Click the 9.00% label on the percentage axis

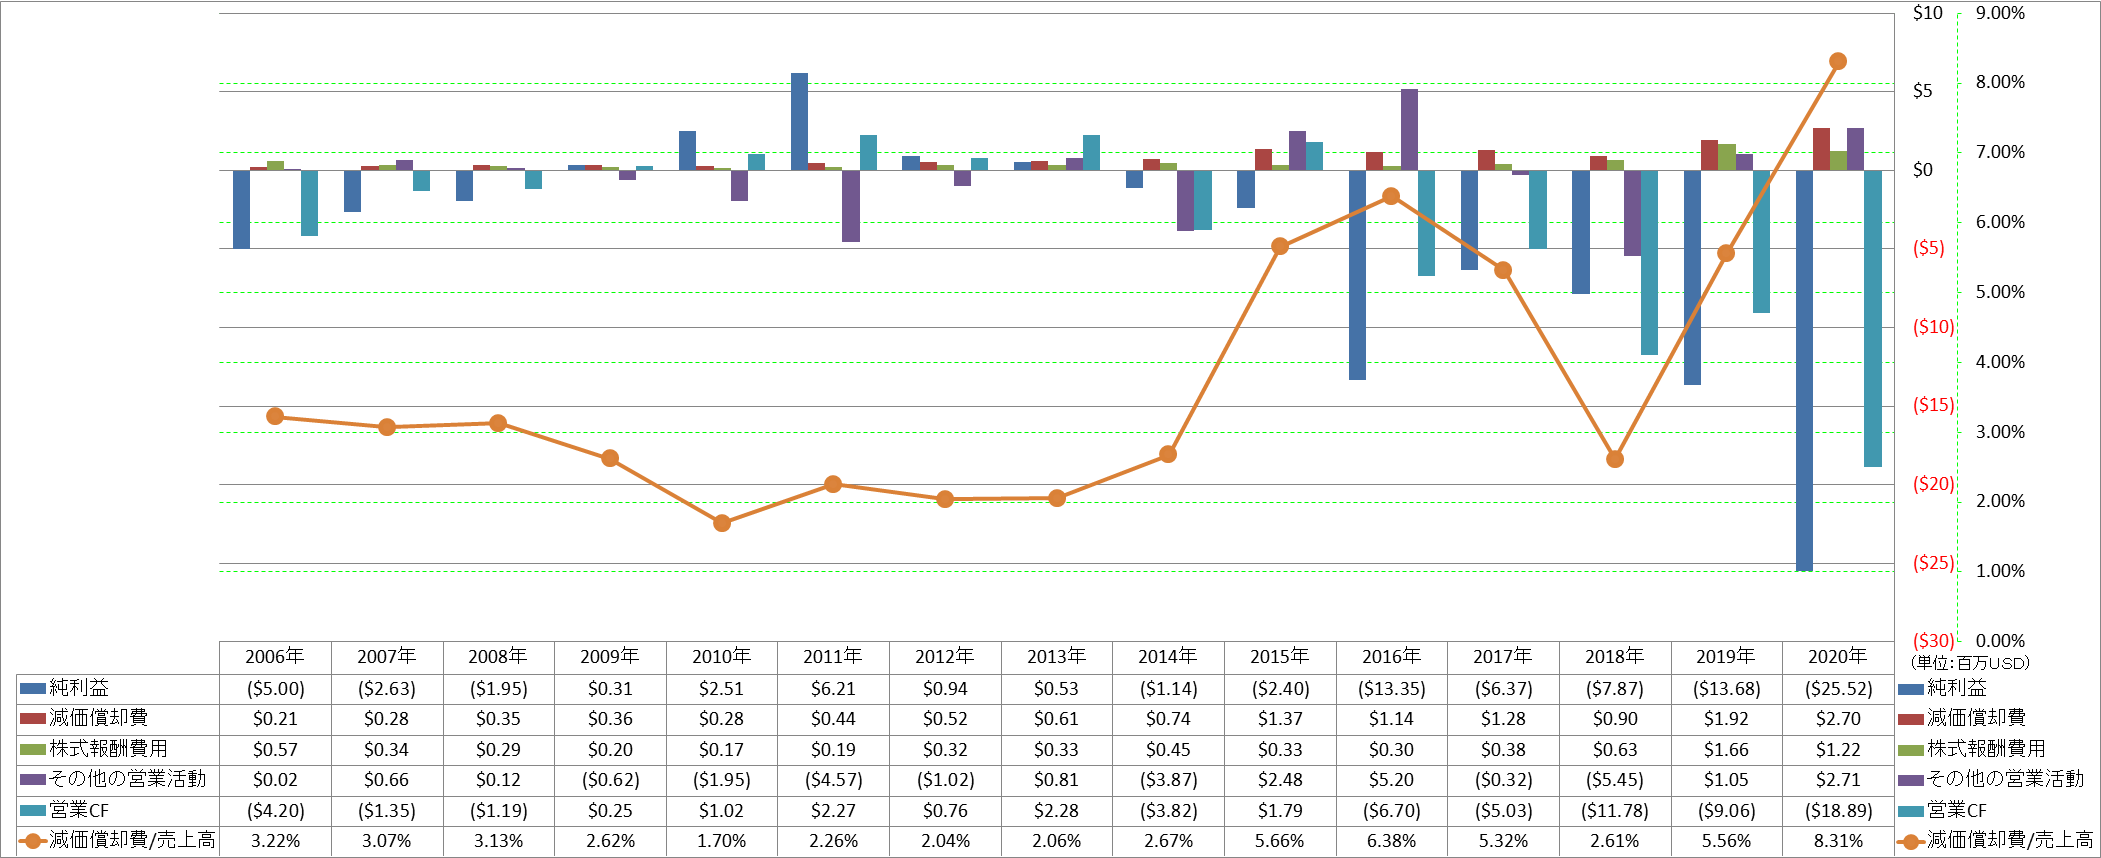coord(2000,13)
